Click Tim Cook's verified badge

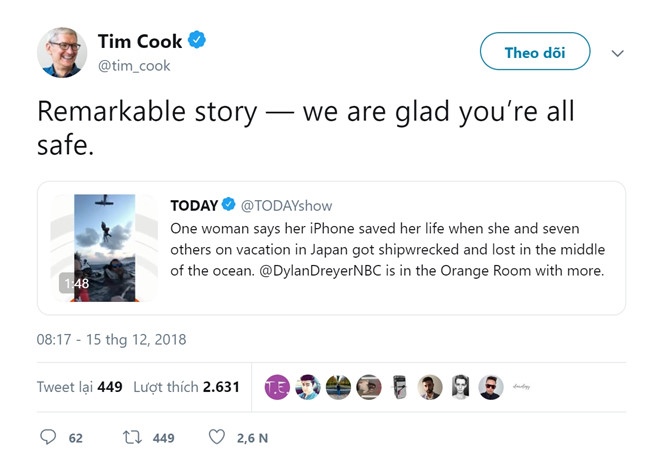pos(198,41)
